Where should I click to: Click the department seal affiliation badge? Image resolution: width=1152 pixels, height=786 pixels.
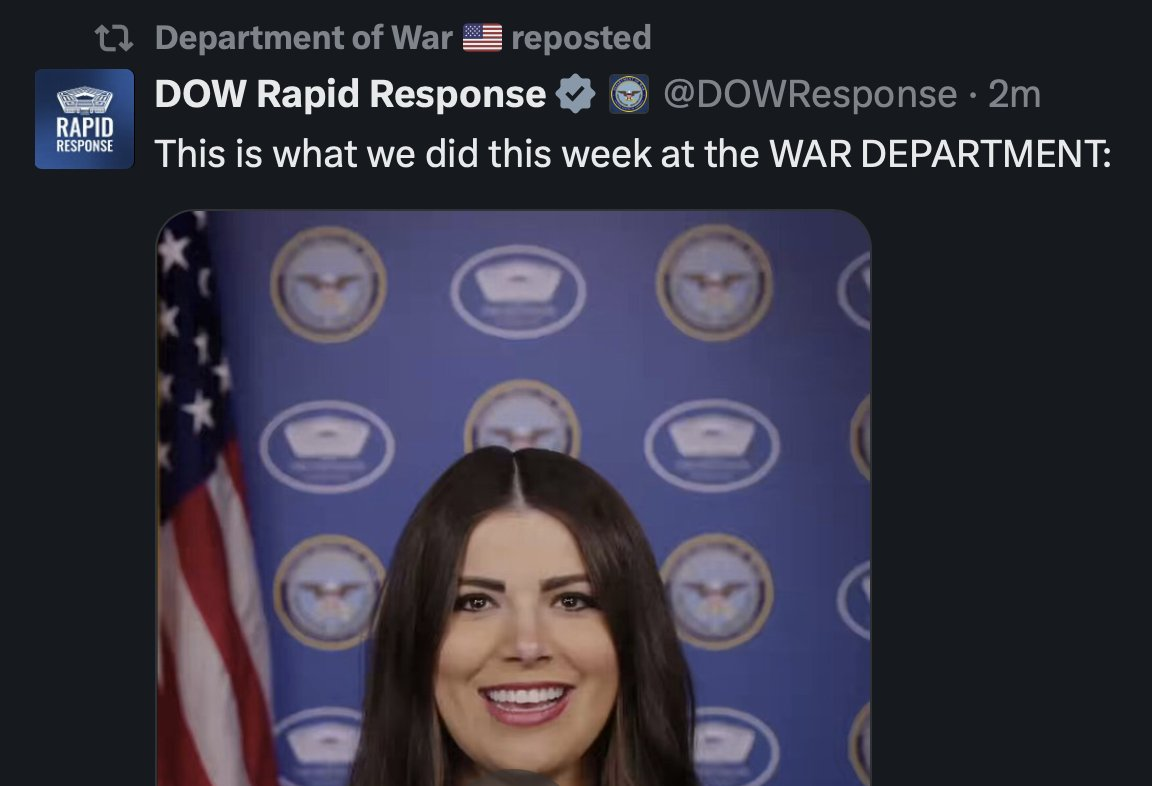coord(629,94)
